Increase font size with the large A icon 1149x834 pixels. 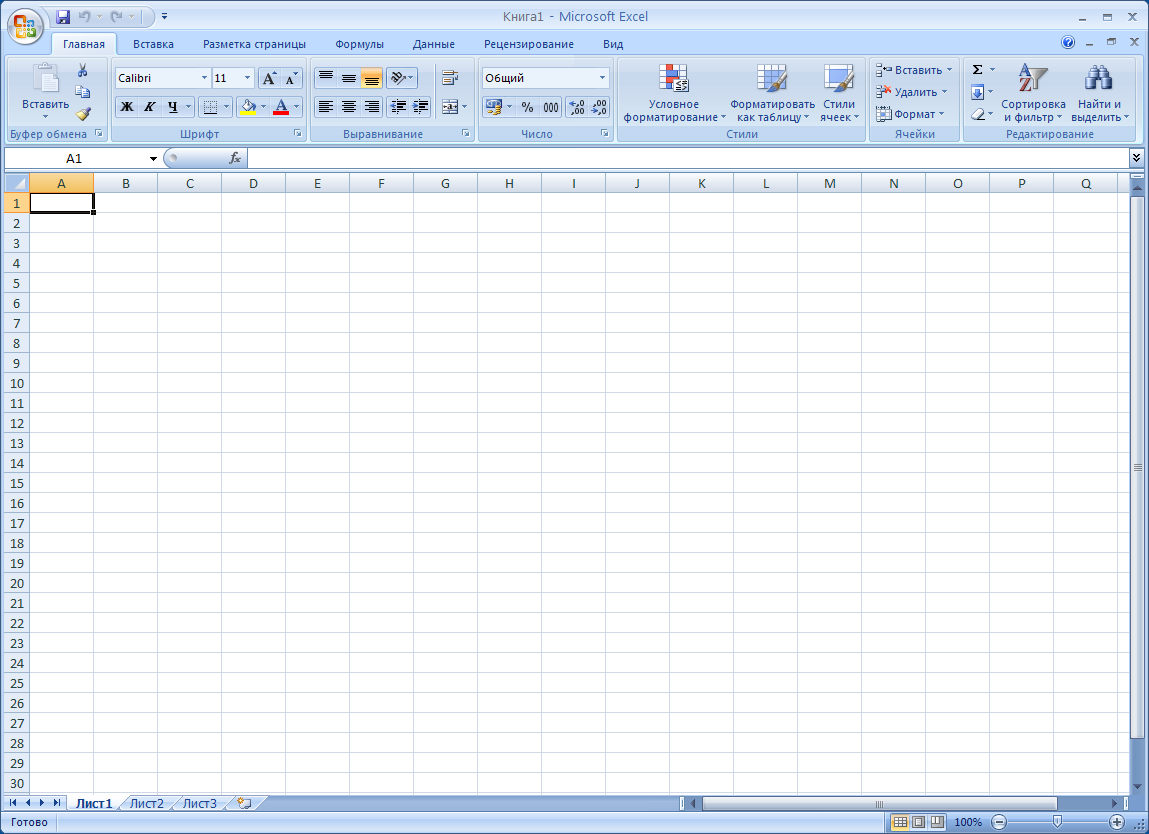(x=269, y=78)
